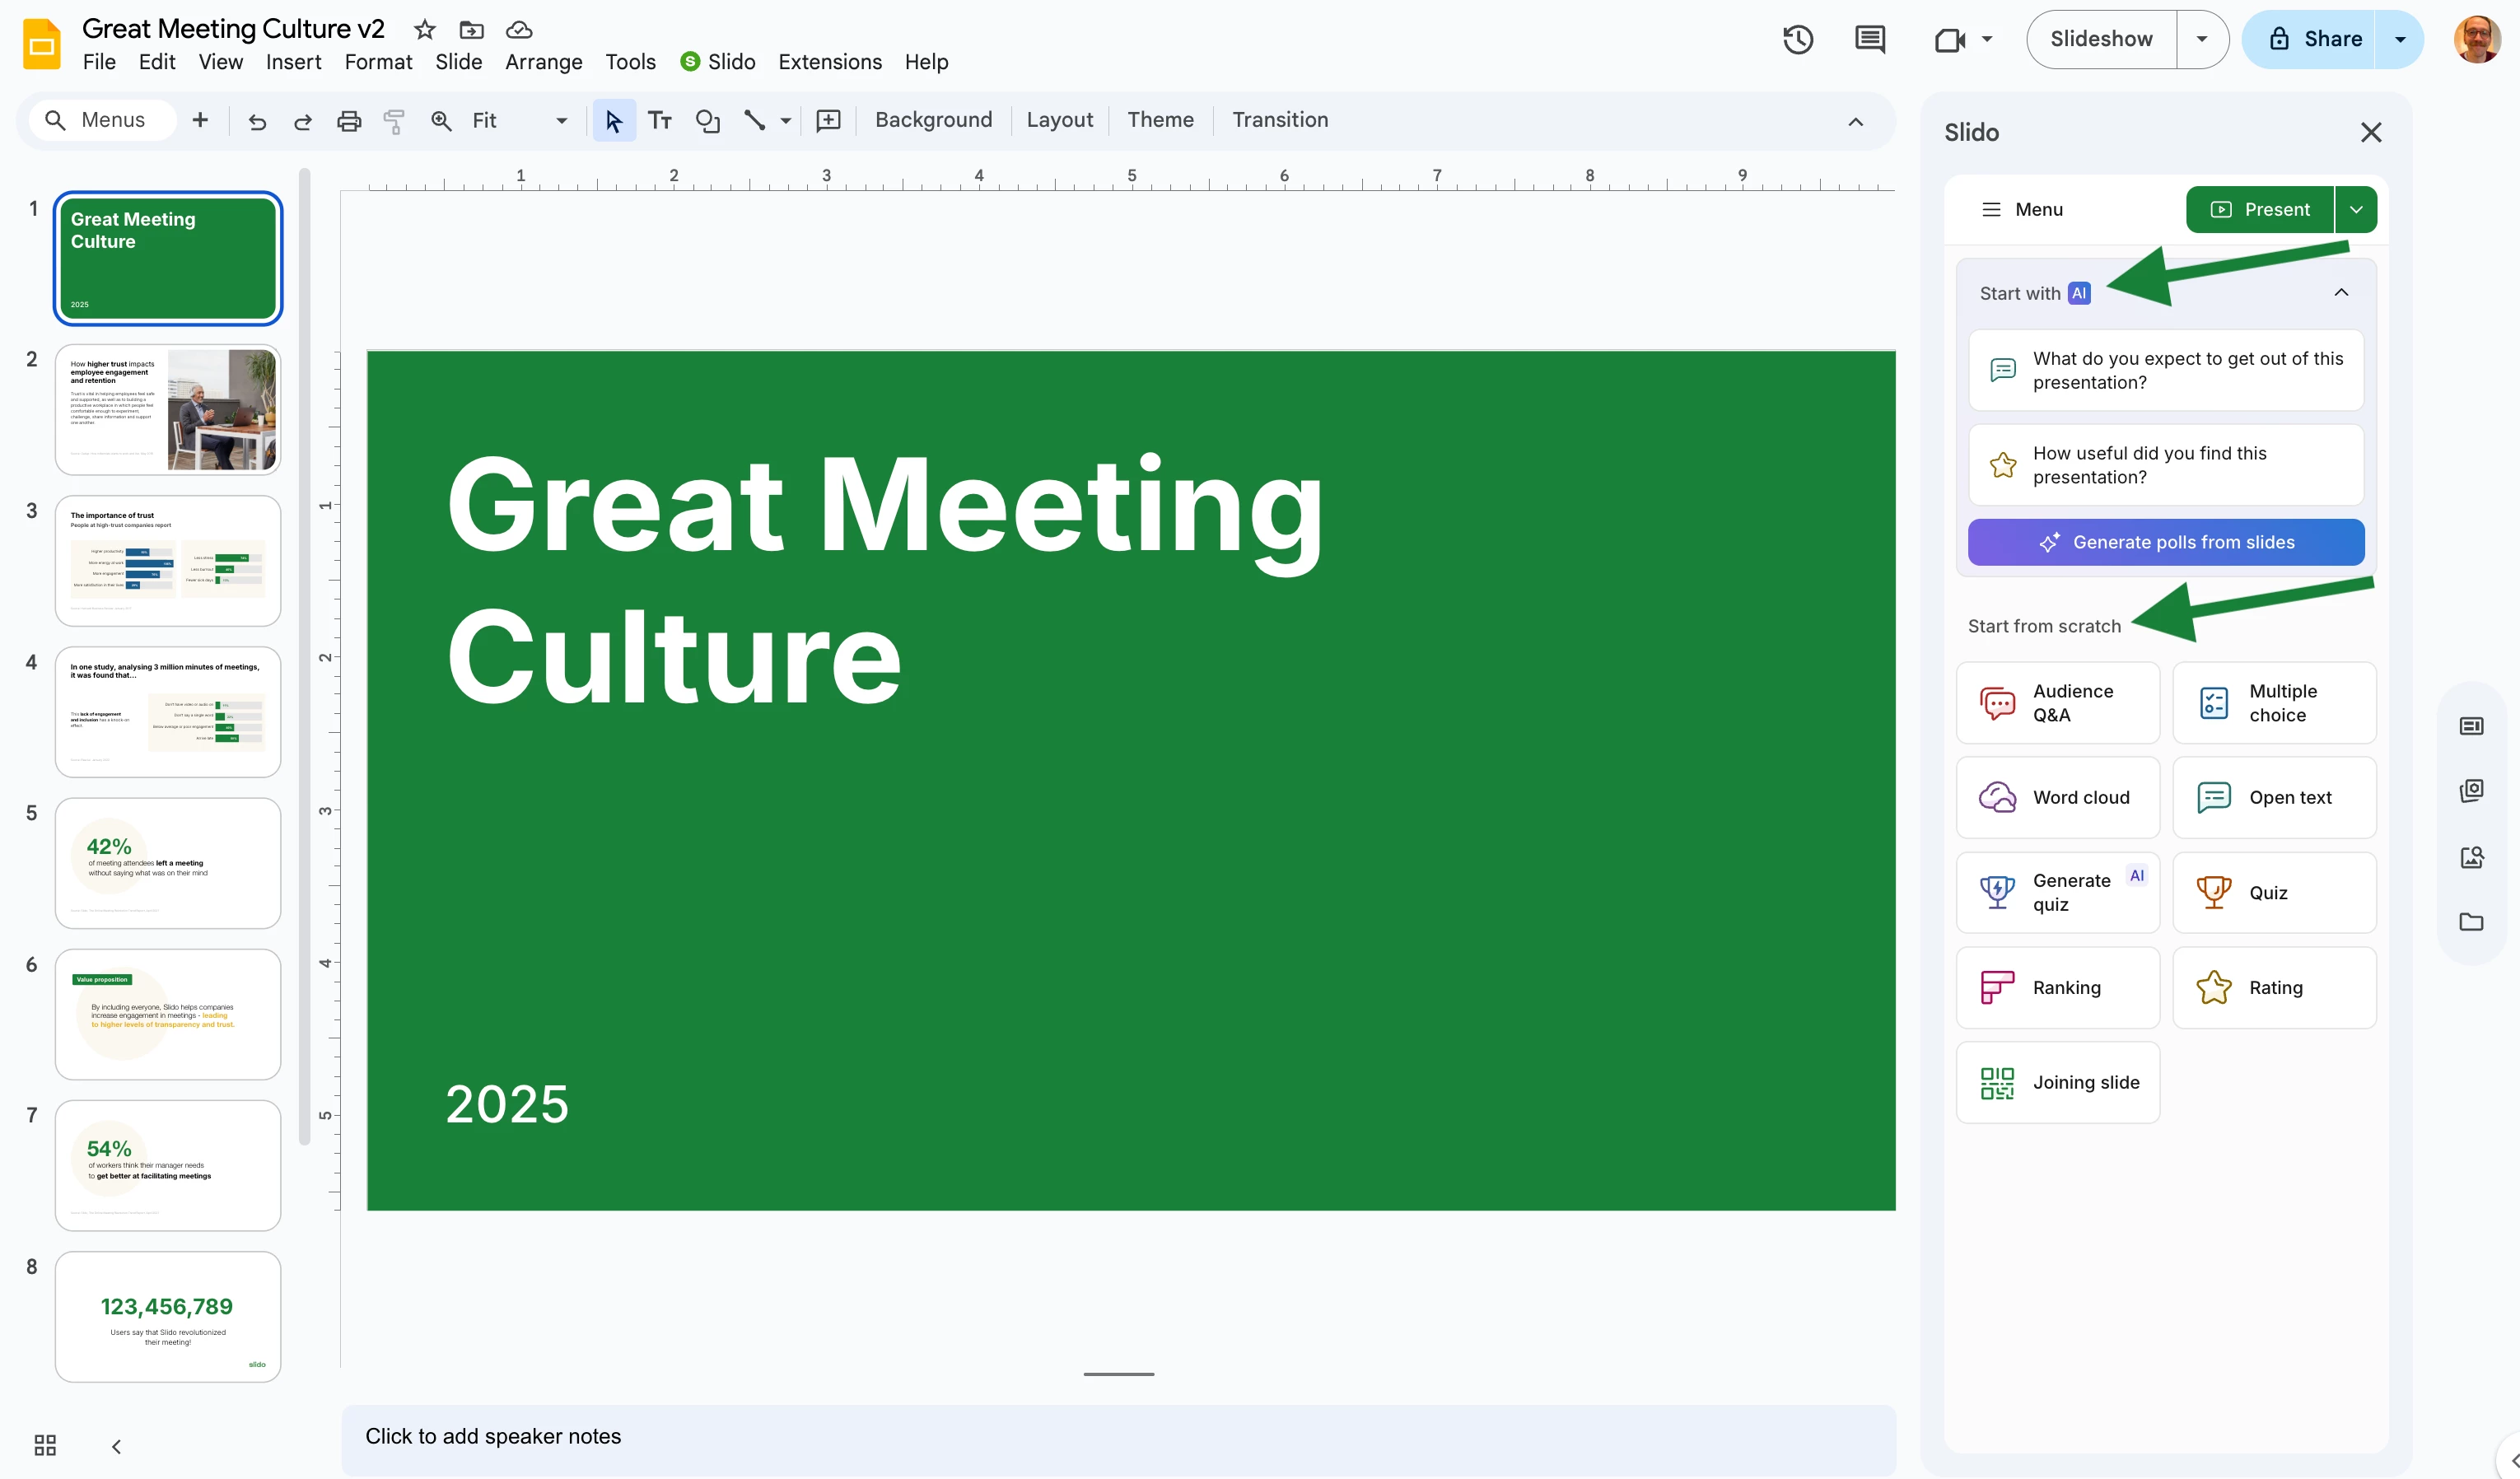
Task: Select slide 5 thumbnail showing 42%
Action: click(168, 863)
